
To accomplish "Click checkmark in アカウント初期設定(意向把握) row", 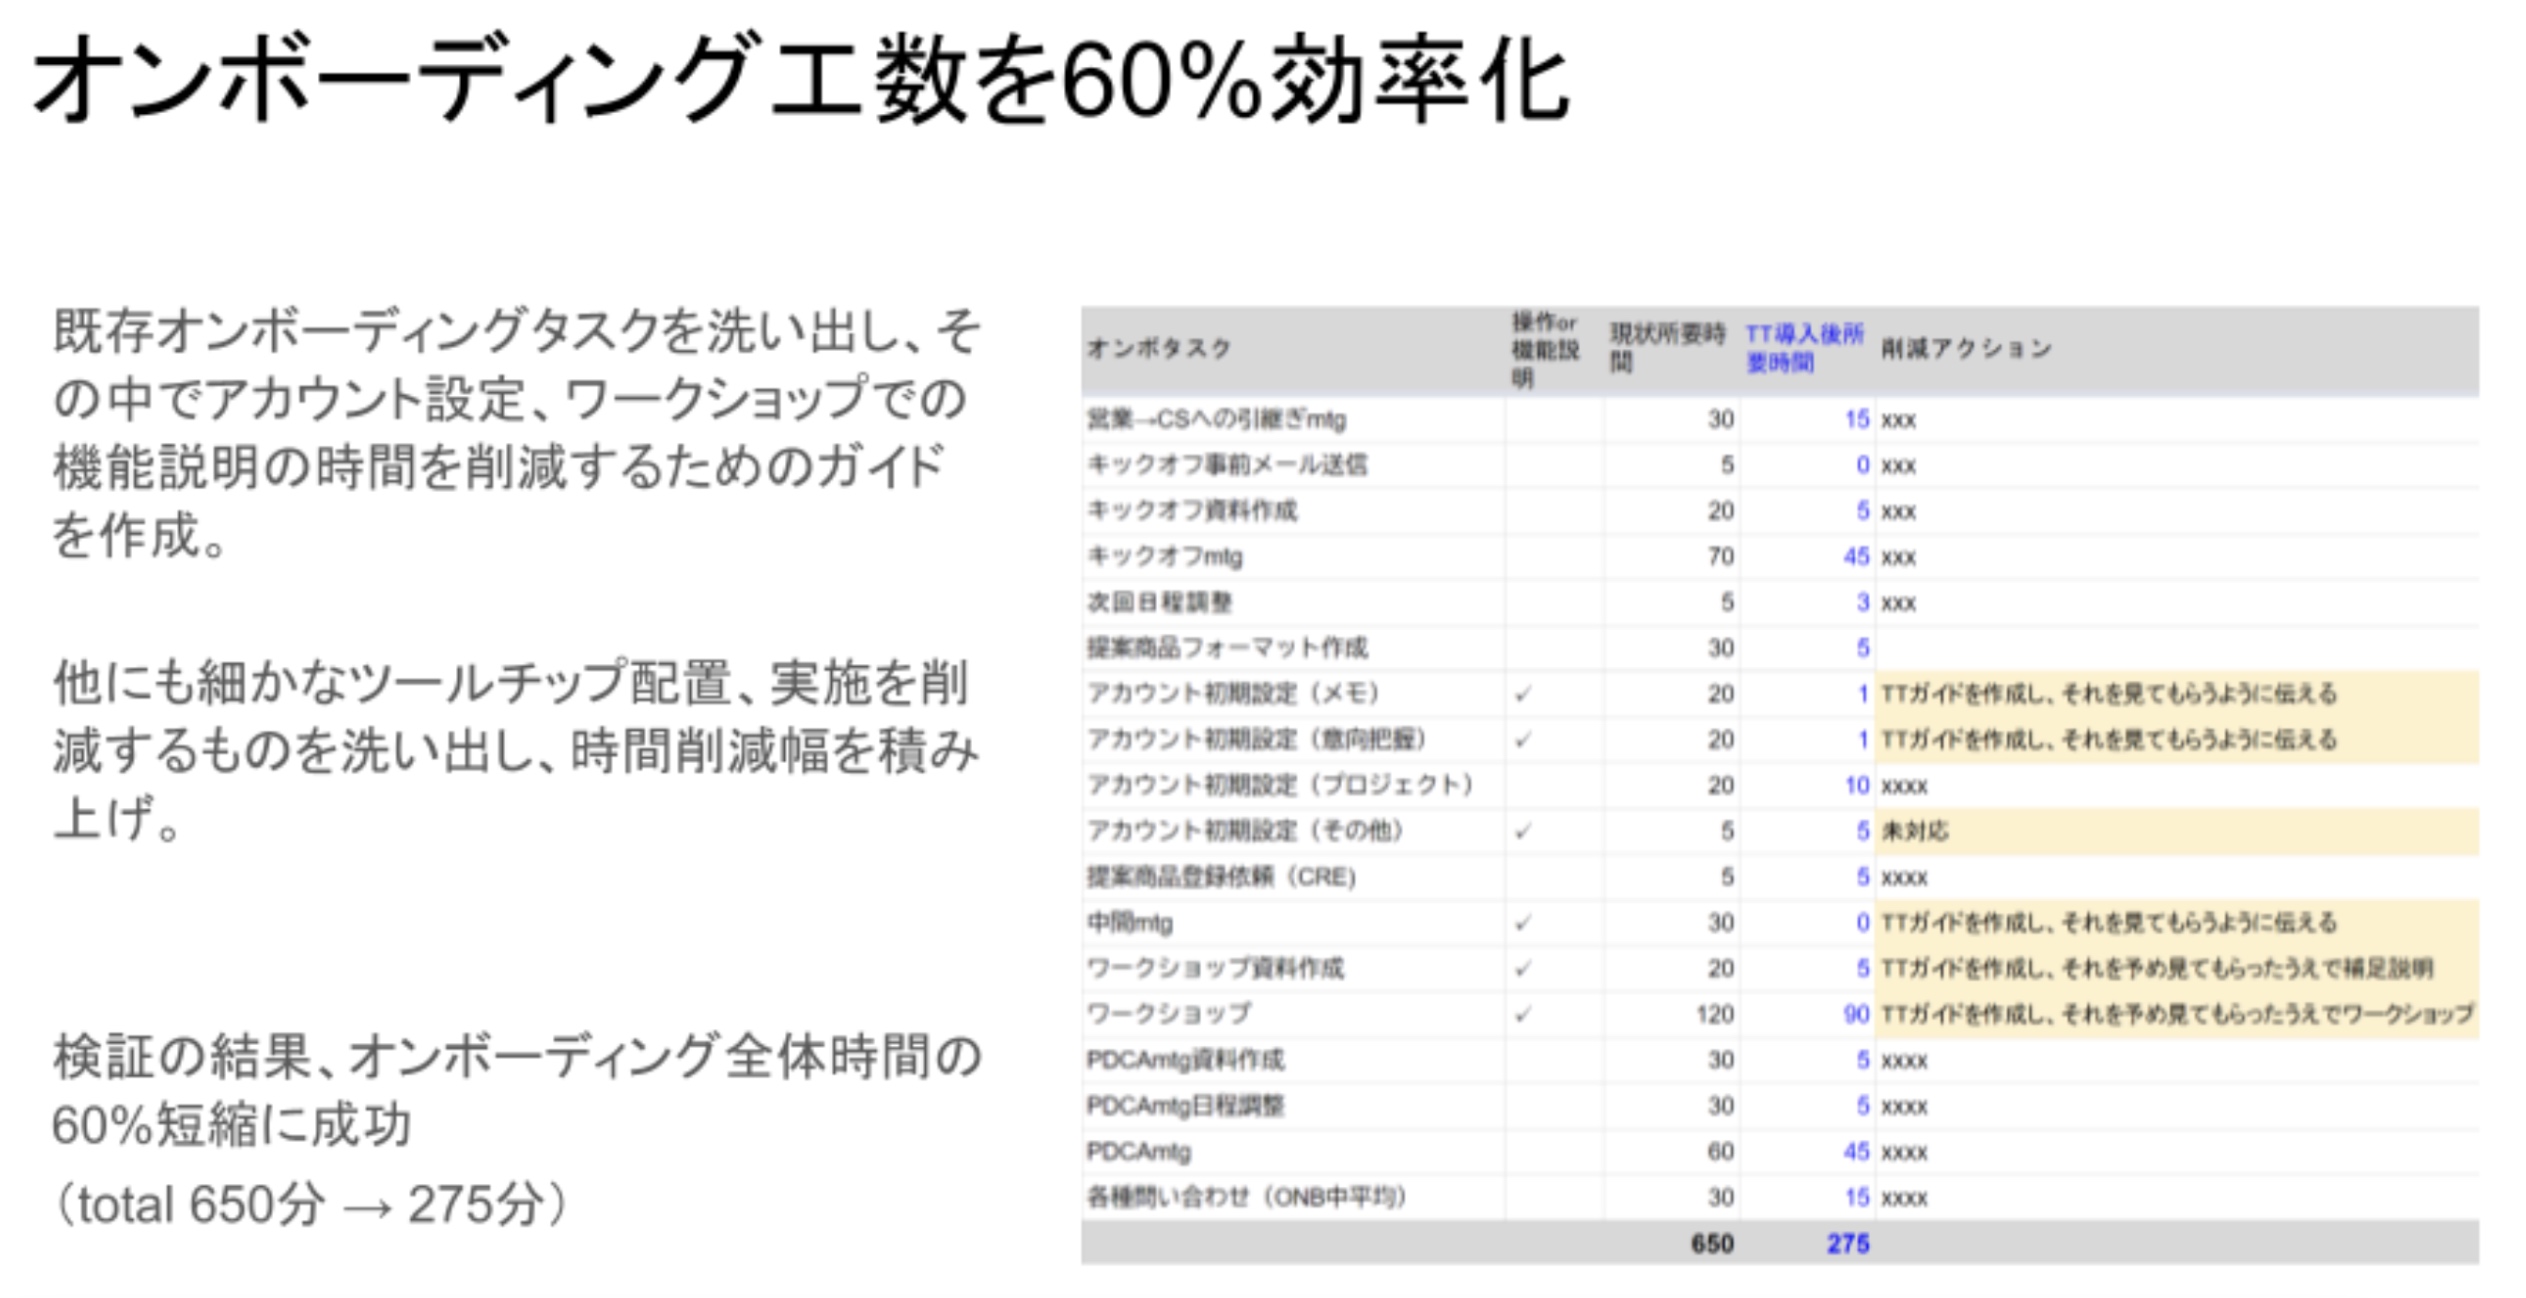I will [x=1522, y=740].
